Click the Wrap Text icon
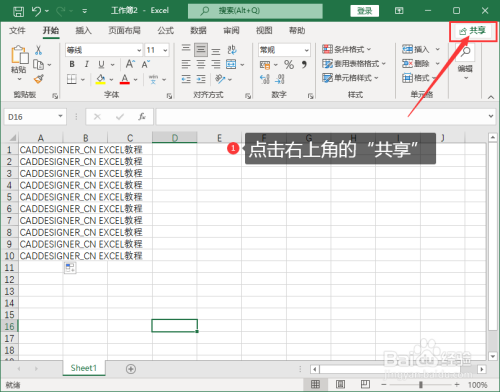The height and width of the screenshot is (392, 500). 232,50
